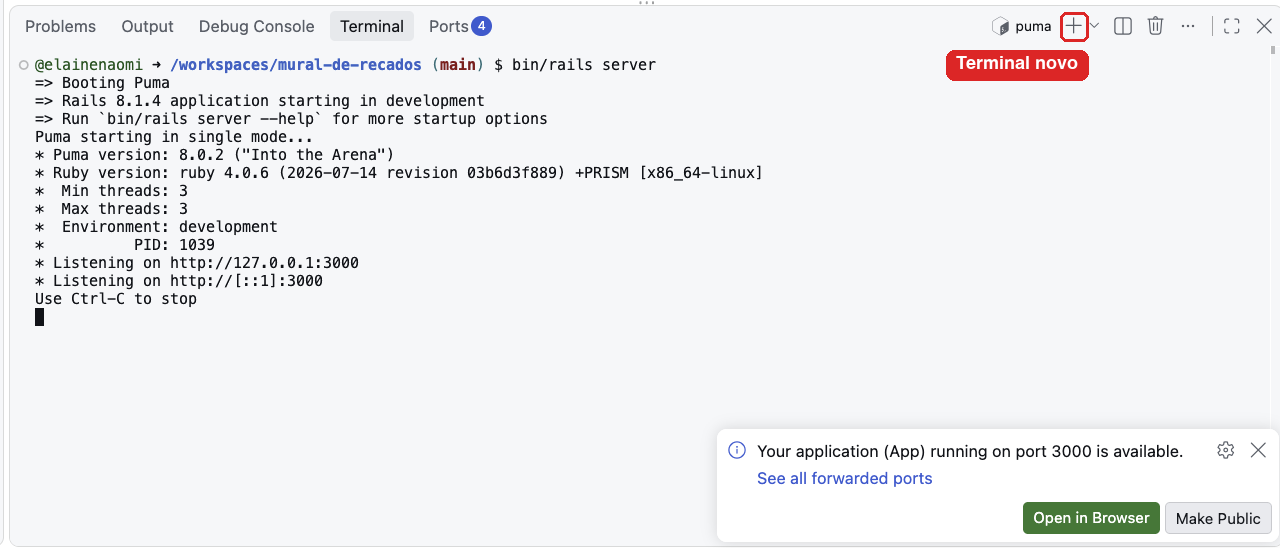Click the main branch name in prompt
The width and height of the screenshot is (1280, 548).
coord(458,65)
